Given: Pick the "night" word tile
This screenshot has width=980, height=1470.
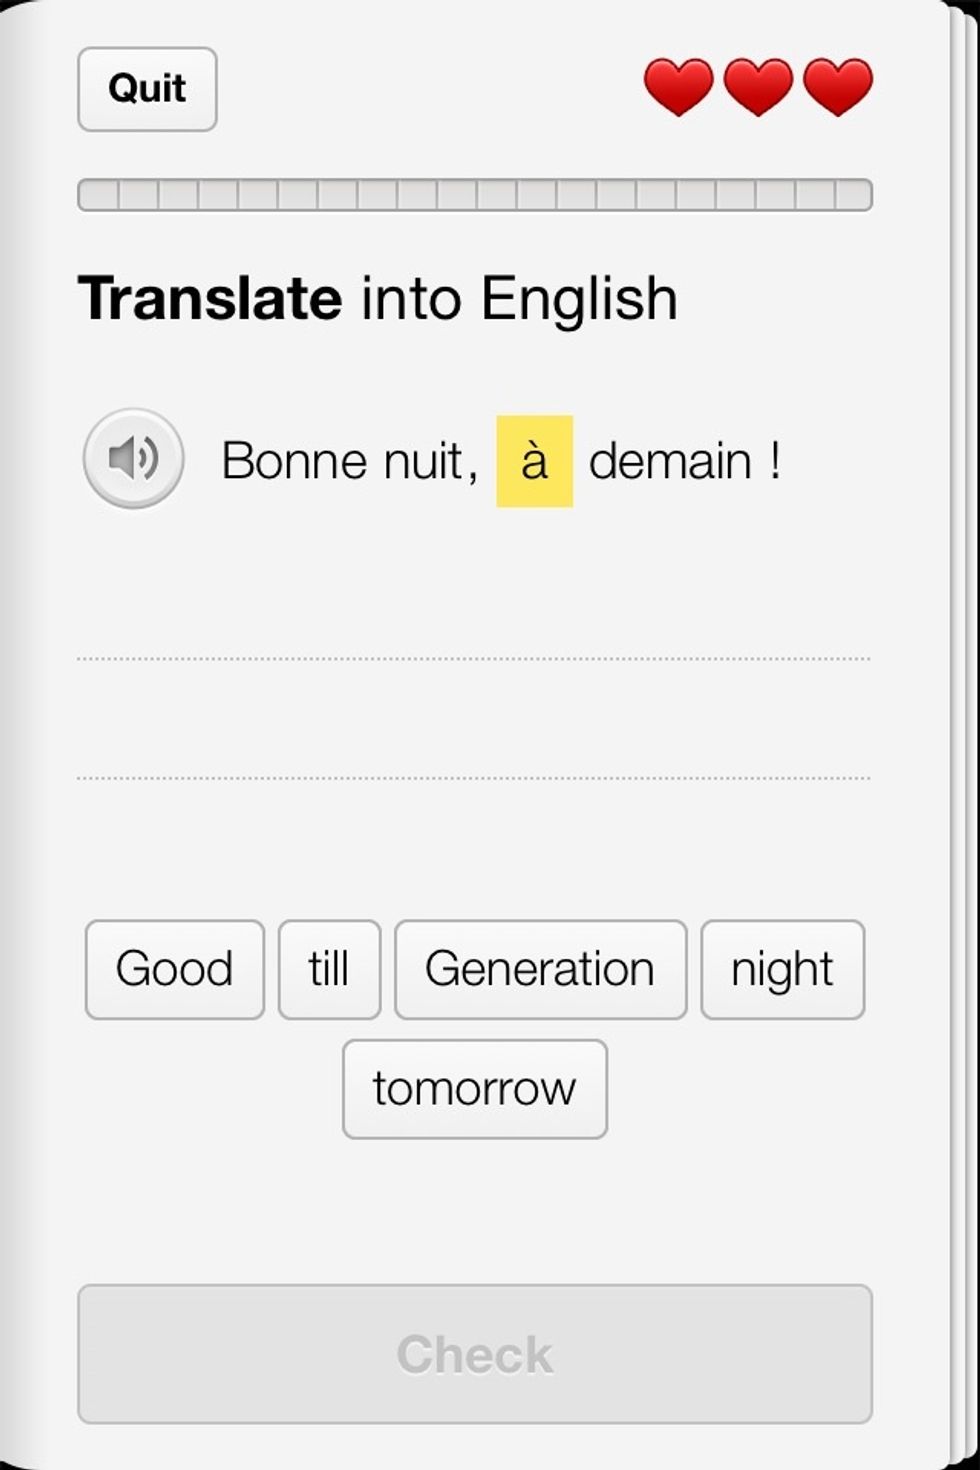Looking at the screenshot, I should click(x=782, y=969).
